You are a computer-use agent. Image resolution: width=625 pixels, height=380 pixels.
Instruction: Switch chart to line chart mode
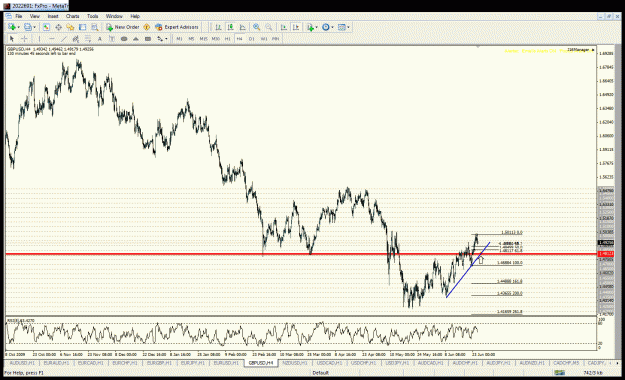point(242,27)
